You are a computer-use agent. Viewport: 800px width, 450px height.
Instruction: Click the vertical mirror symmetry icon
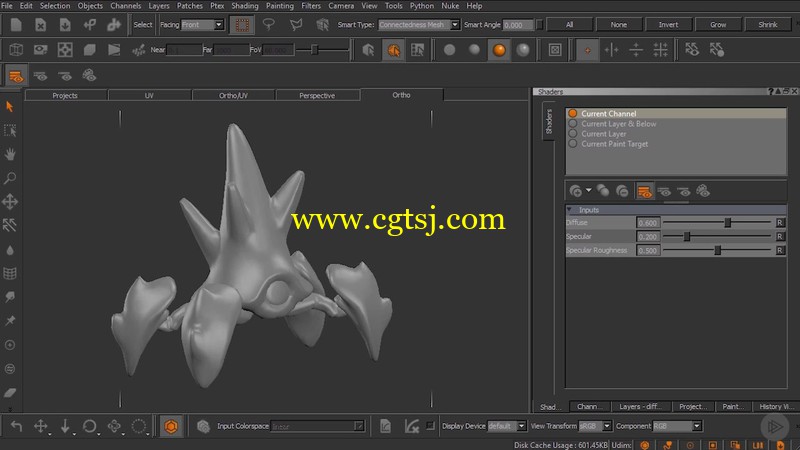tap(636, 49)
